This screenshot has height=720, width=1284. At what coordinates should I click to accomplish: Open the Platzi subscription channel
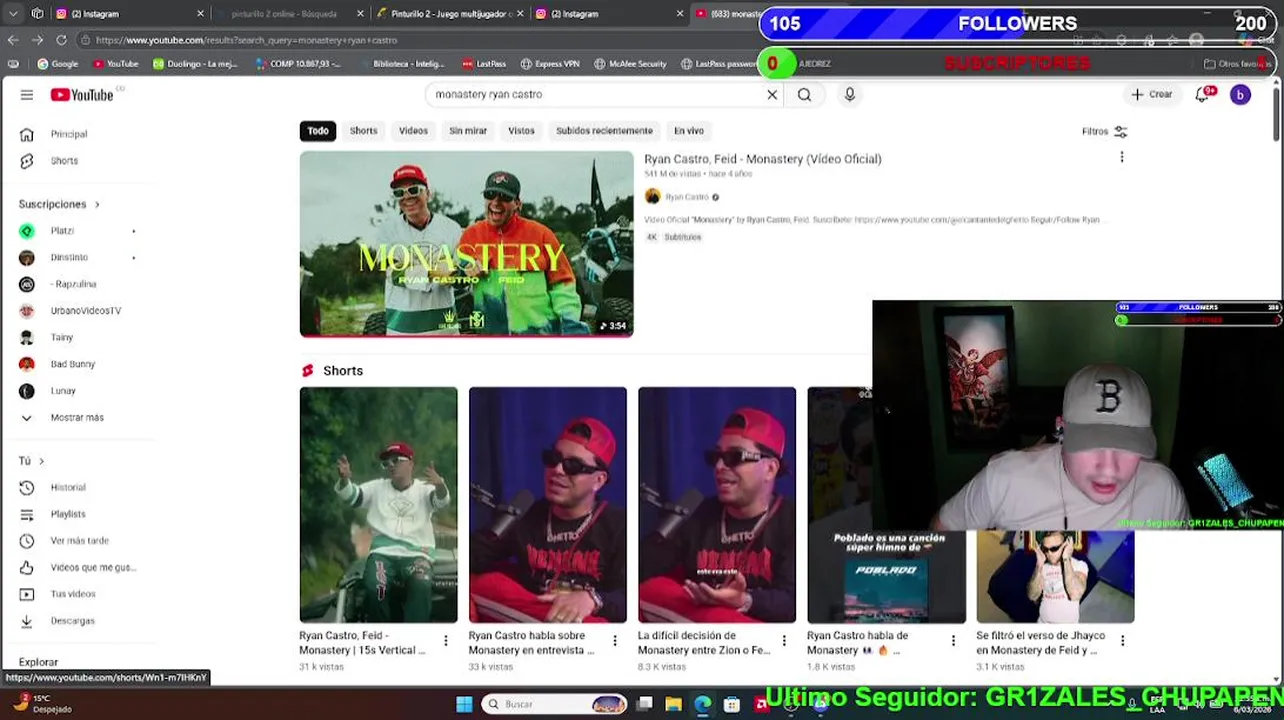[x=62, y=231]
